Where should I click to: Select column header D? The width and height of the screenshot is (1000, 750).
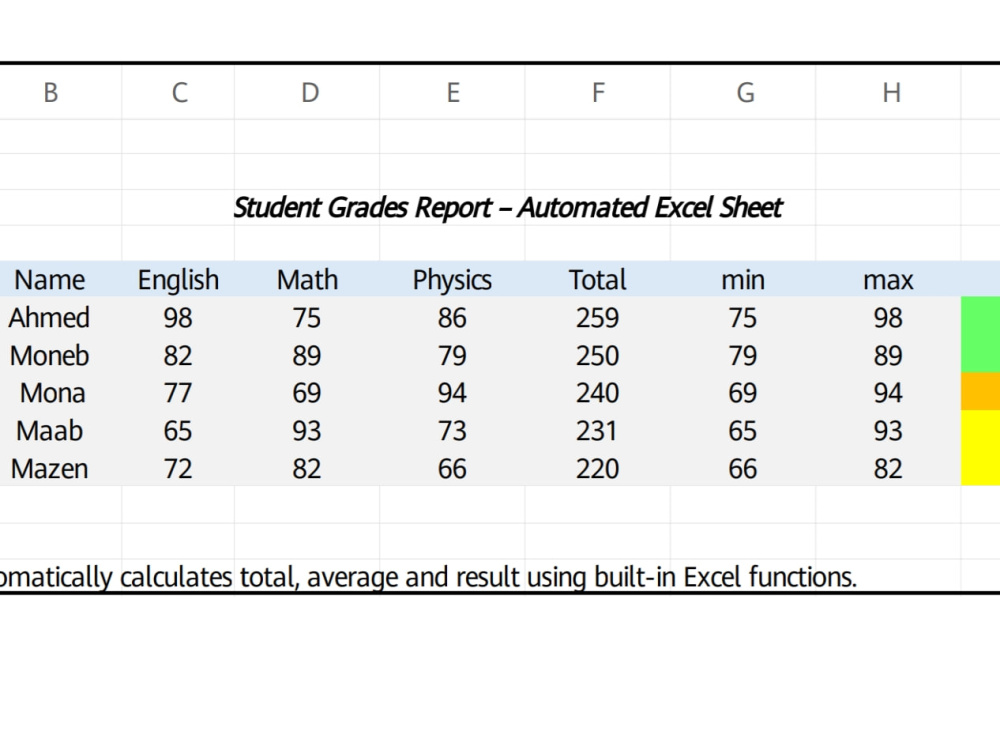307,92
